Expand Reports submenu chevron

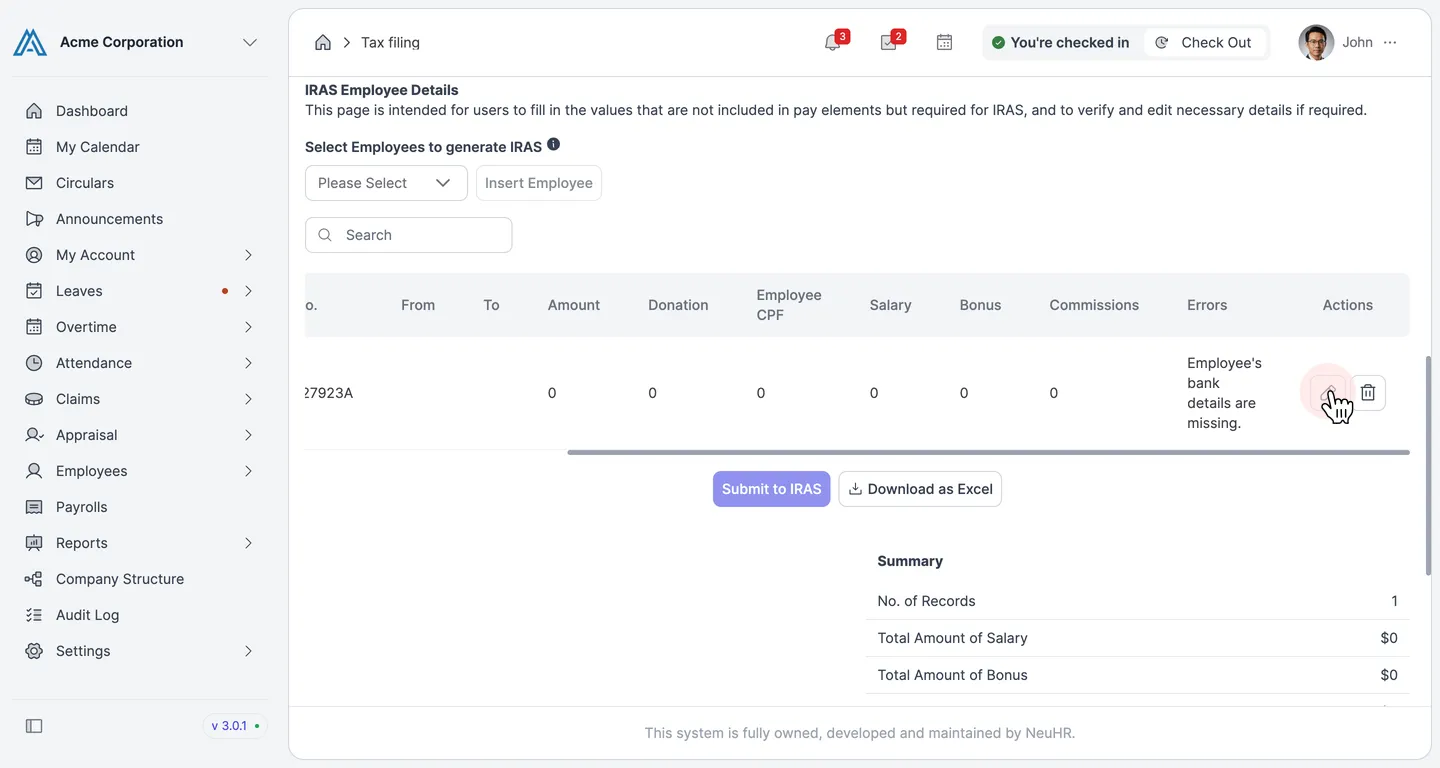248,543
